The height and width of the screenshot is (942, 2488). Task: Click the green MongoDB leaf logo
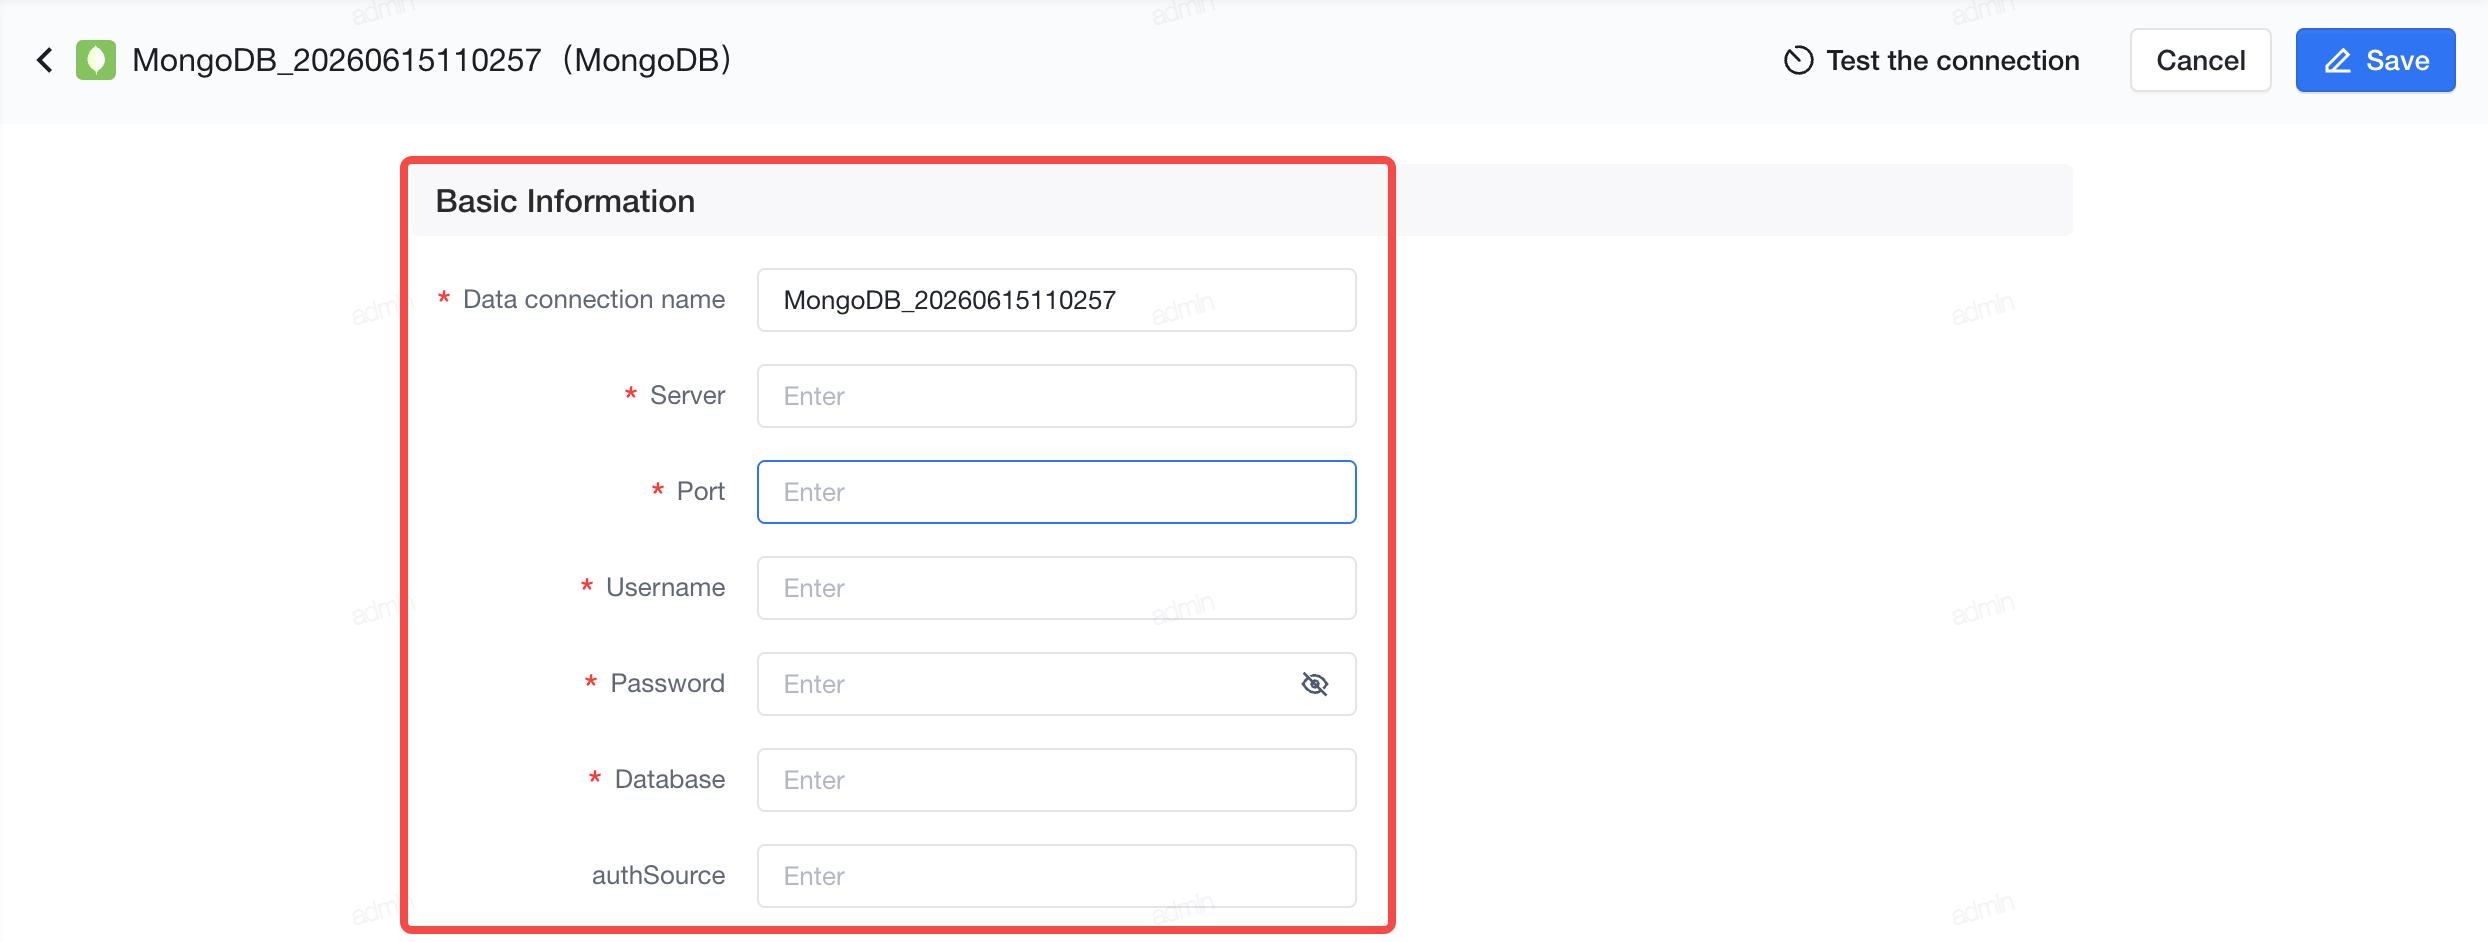pyautogui.click(x=96, y=60)
